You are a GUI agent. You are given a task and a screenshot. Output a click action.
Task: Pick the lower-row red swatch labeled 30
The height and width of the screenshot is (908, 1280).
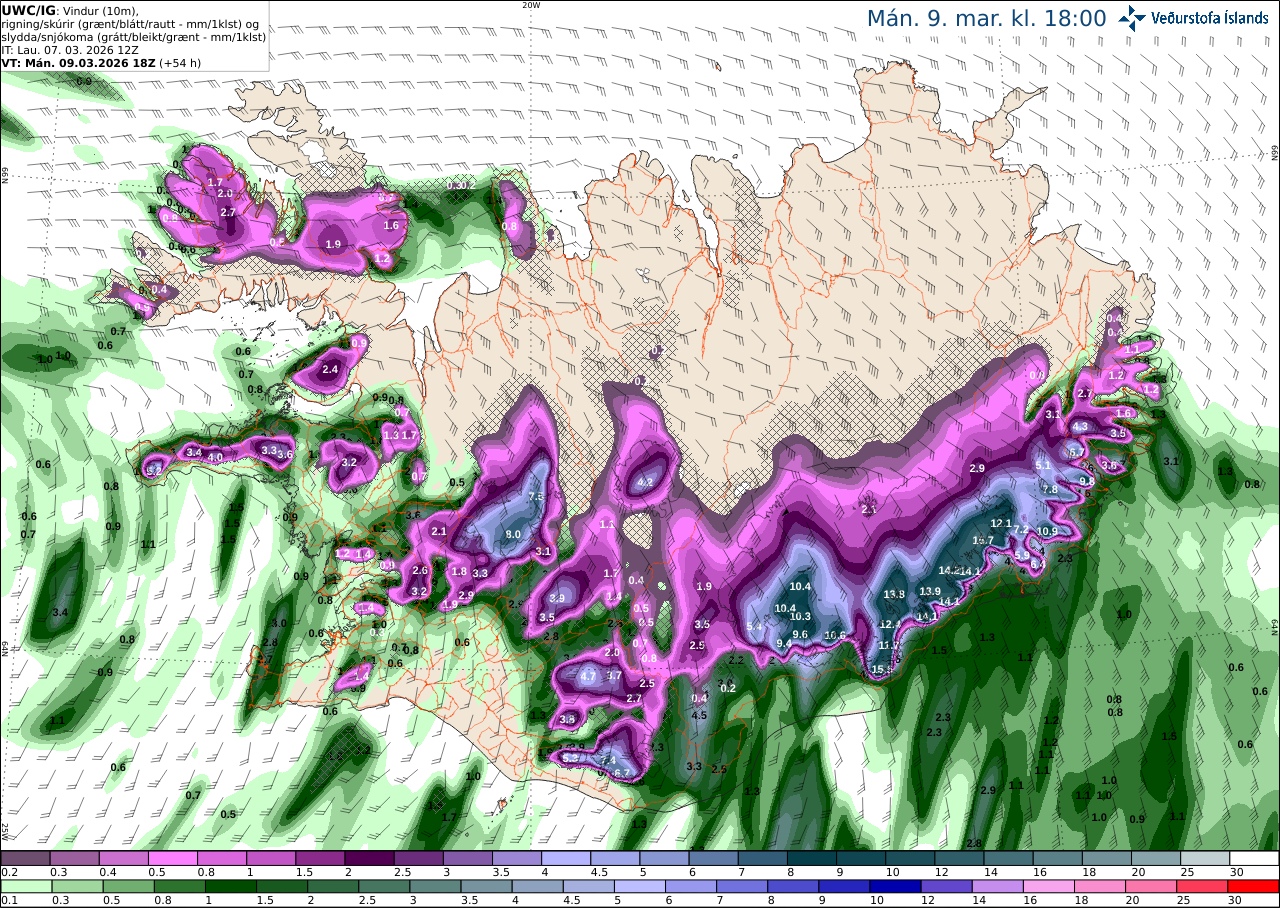pyautogui.click(x=1255, y=886)
